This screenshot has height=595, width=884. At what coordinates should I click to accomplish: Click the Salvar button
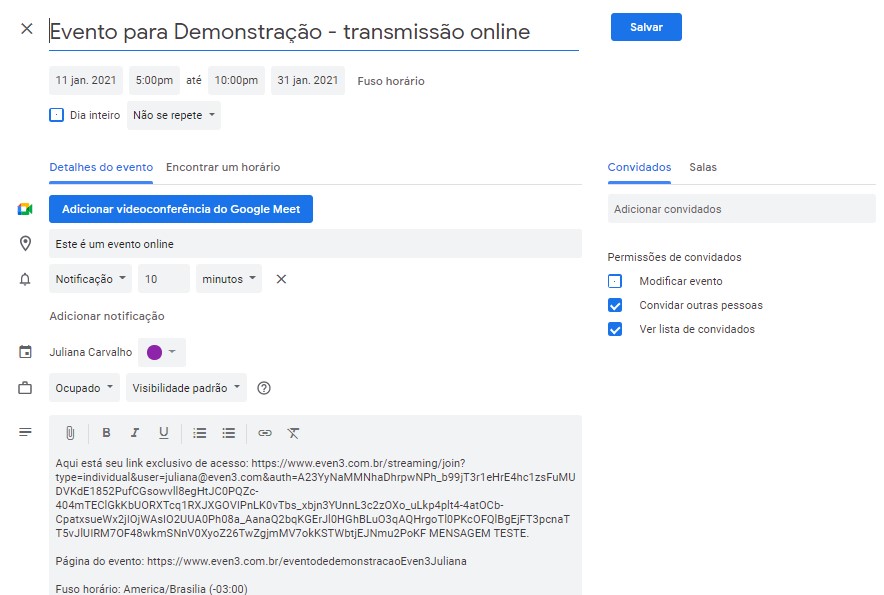click(x=646, y=27)
